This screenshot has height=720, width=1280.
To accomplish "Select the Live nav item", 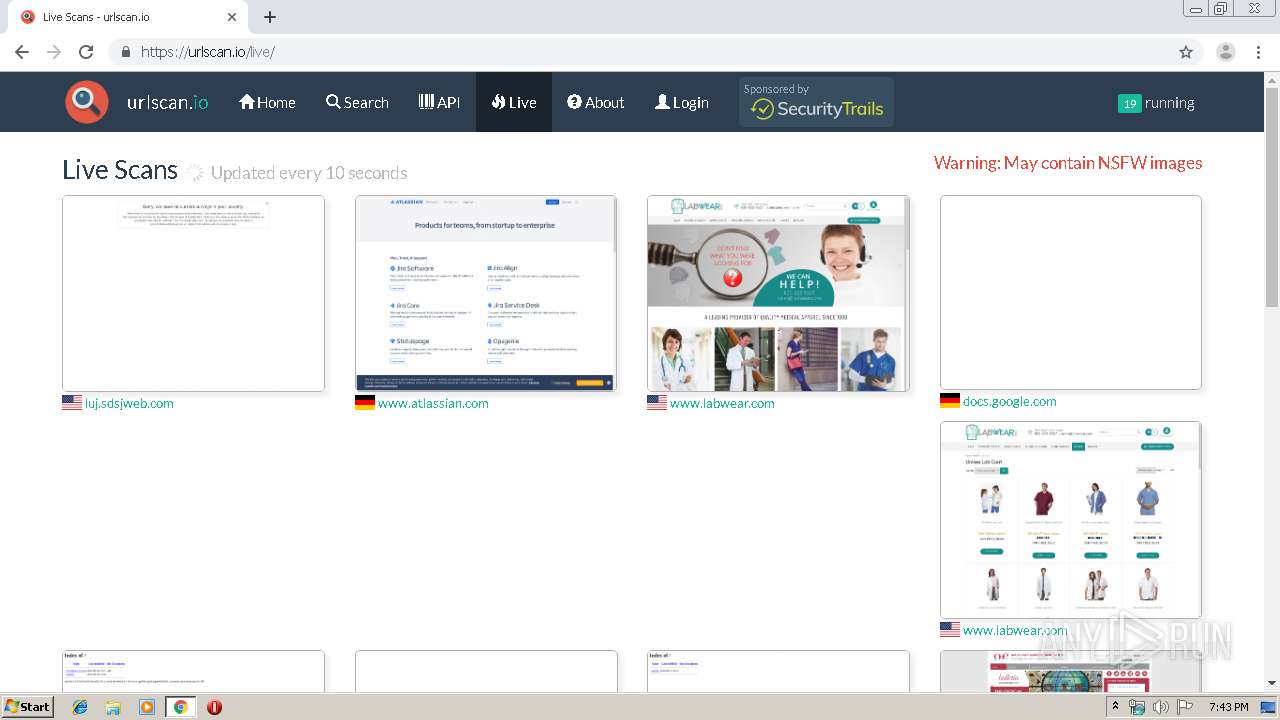I will click(514, 102).
